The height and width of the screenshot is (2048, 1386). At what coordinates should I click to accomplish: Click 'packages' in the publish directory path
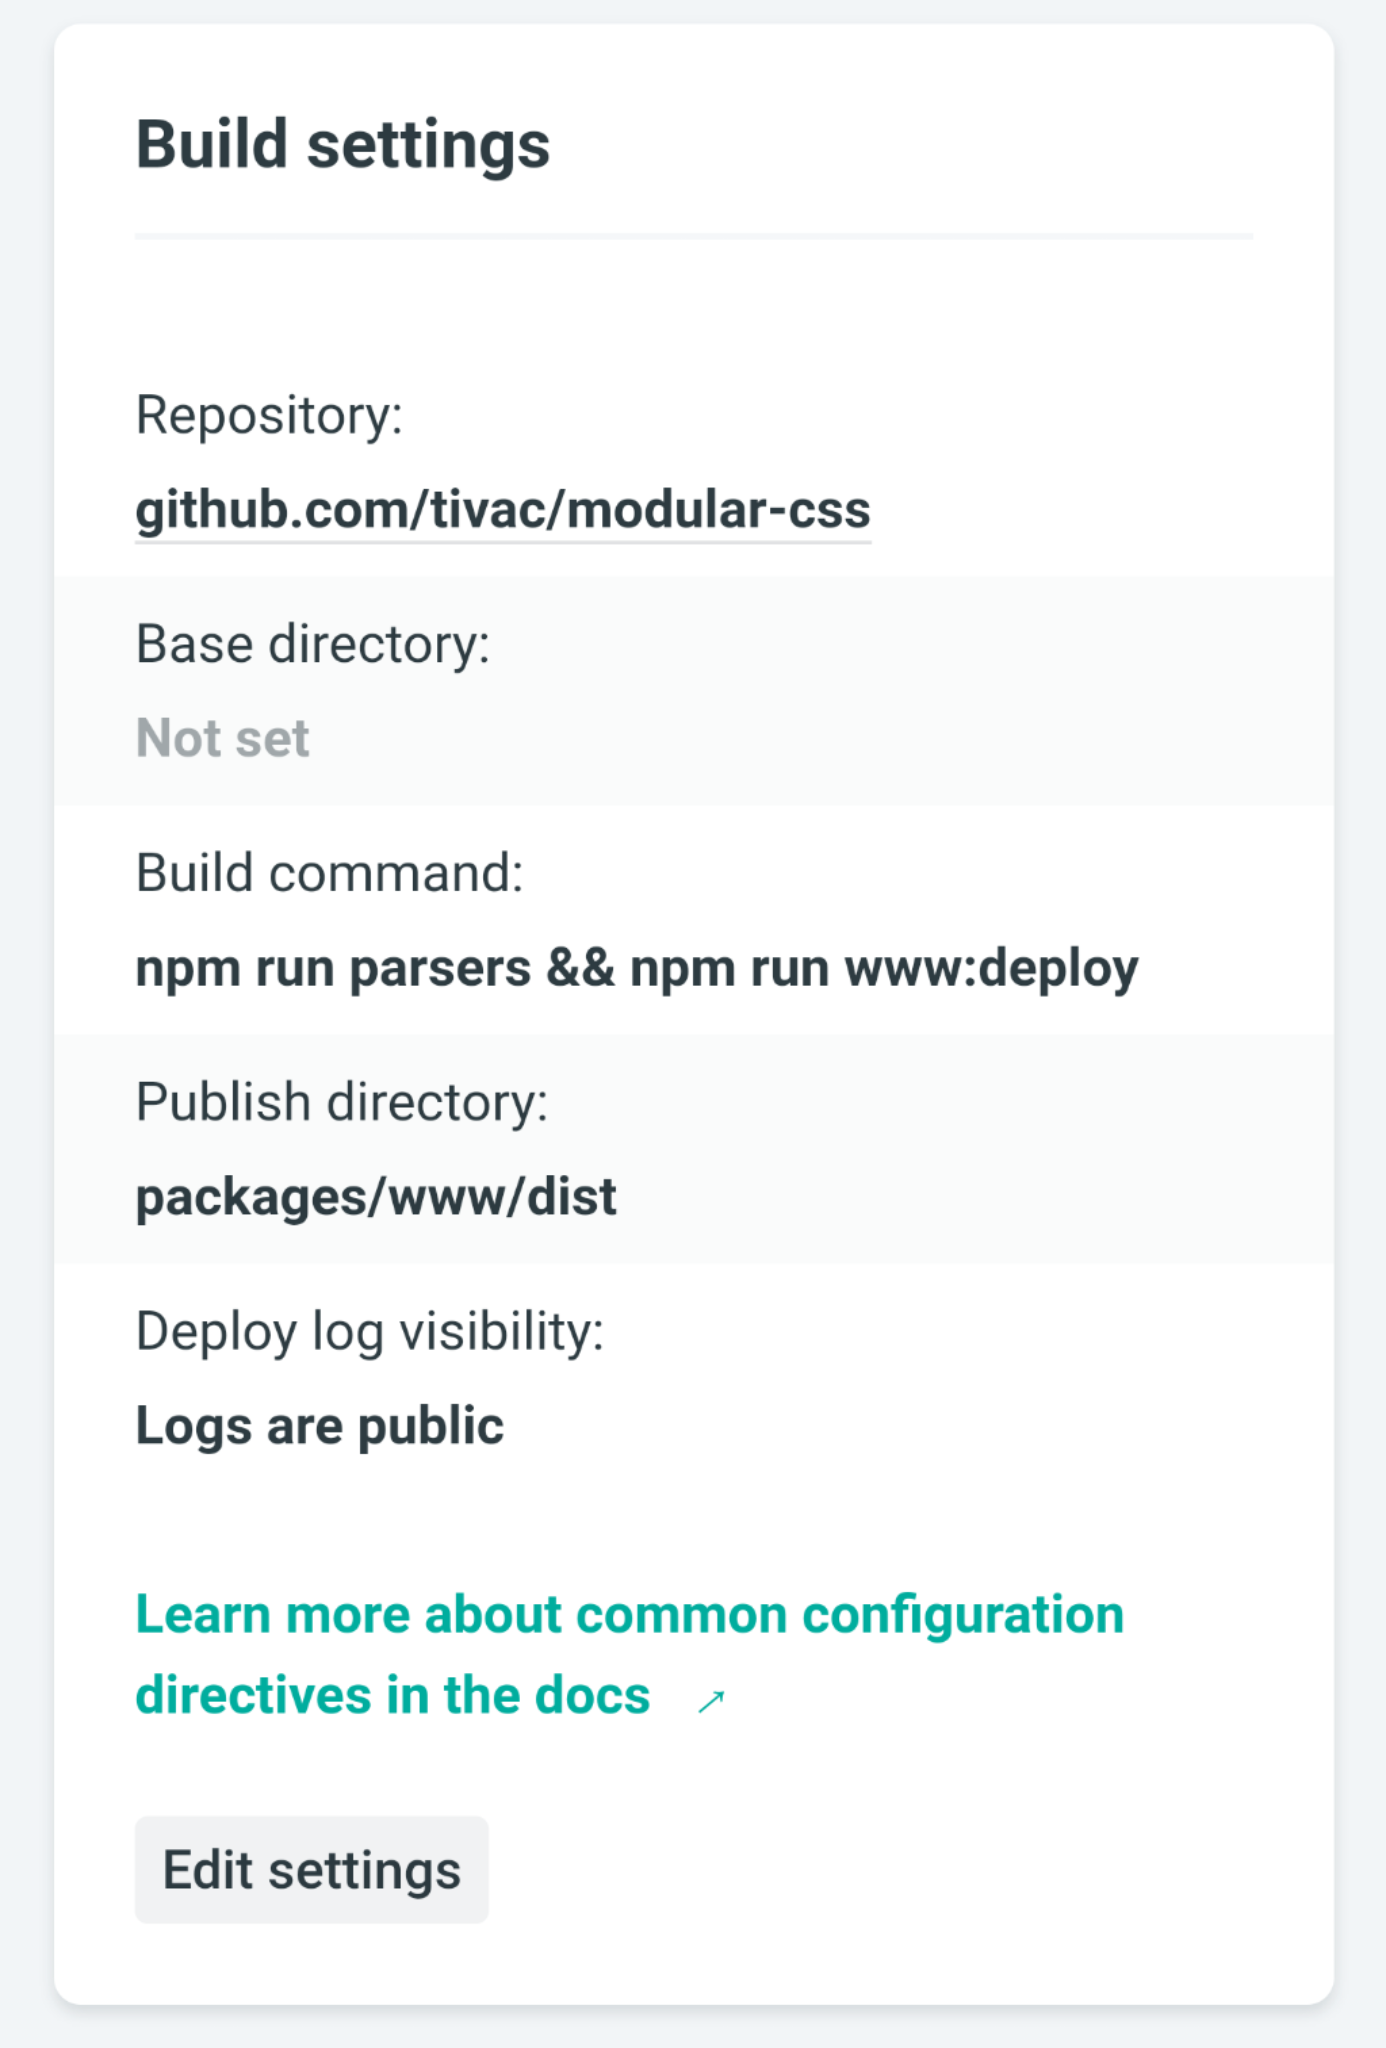(x=248, y=1198)
